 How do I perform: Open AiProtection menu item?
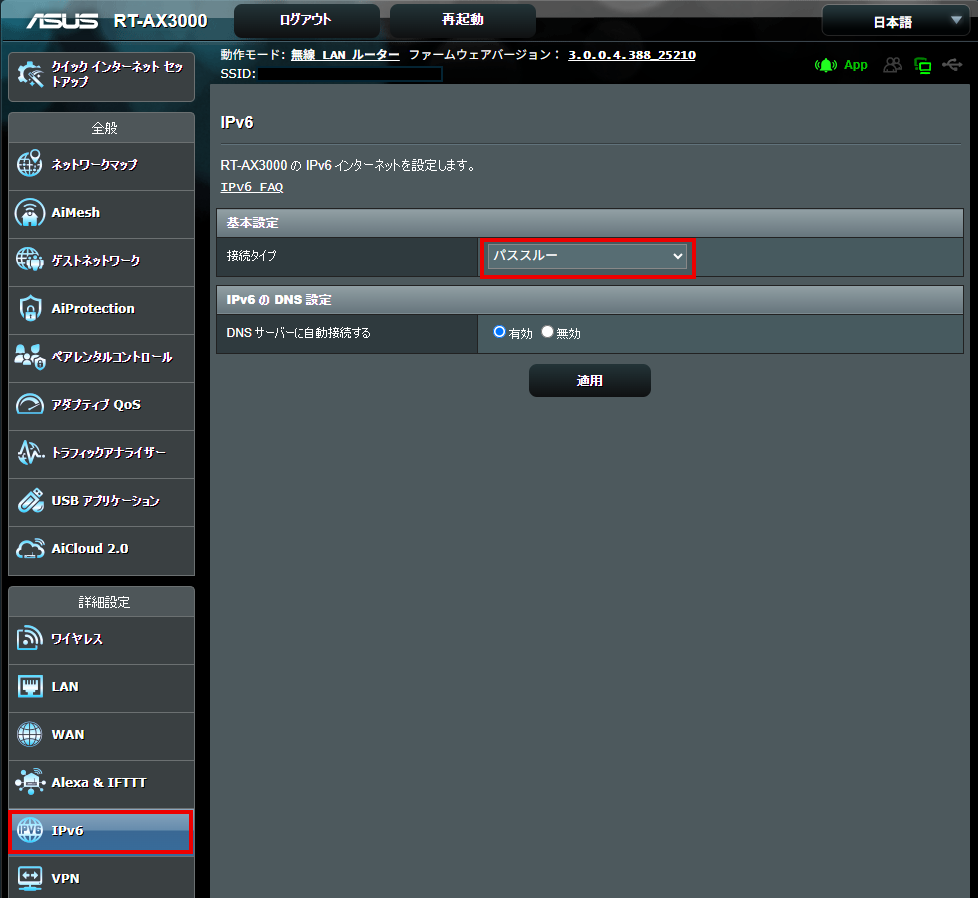click(x=101, y=311)
